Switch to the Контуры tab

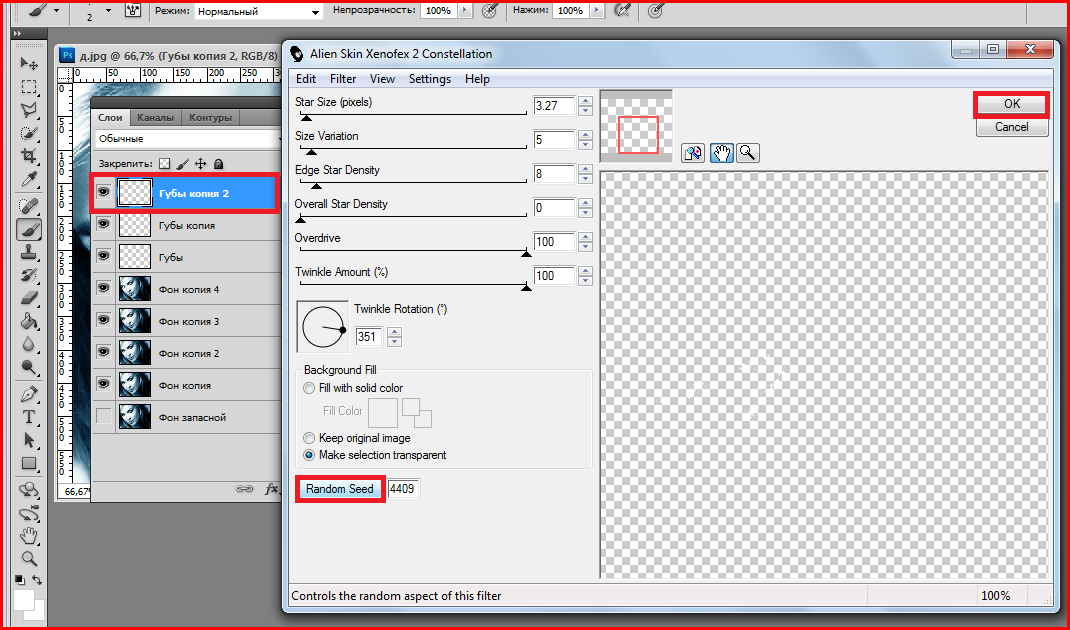tap(210, 117)
